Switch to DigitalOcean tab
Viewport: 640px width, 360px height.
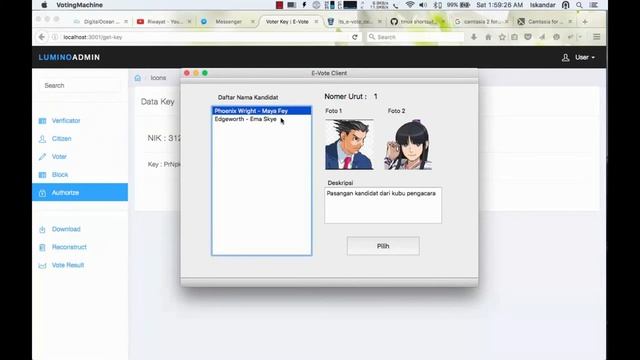100,22
